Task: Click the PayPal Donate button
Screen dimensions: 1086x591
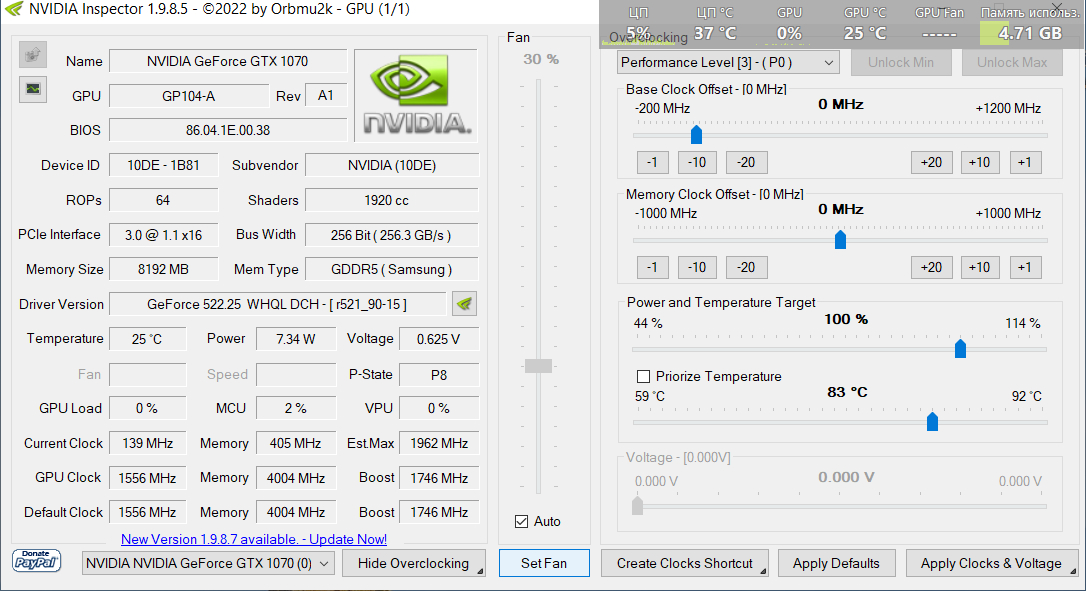Action: tap(37, 561)
